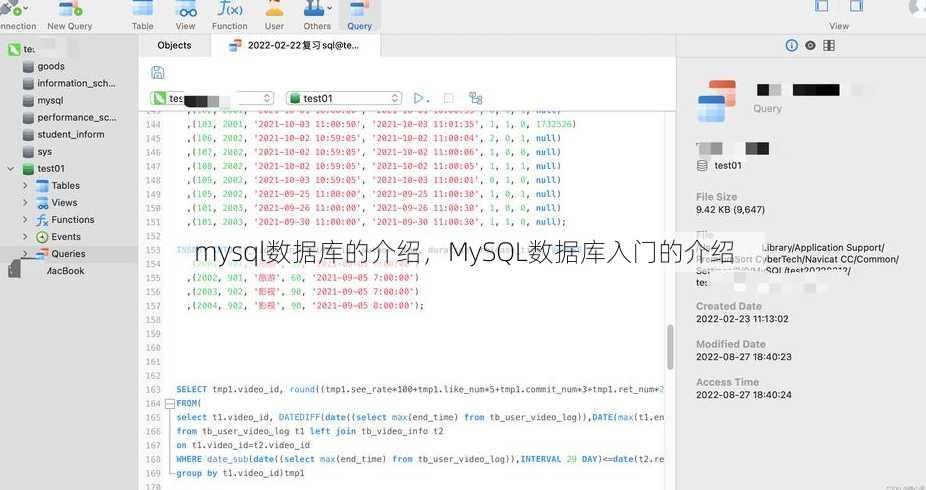Select the Query toolbar button

pos(360,16)
